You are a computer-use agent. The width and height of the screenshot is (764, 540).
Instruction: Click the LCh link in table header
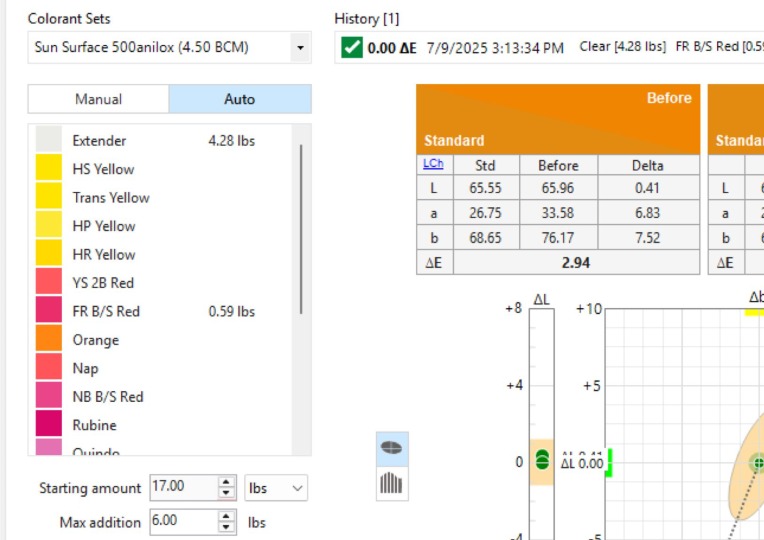[x=433, y=164]
